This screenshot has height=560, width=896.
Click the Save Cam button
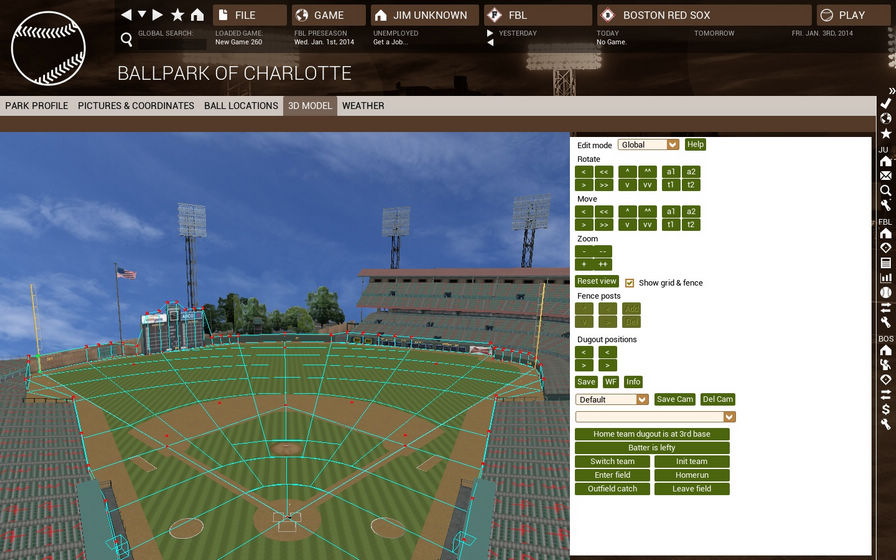point(675,399)
